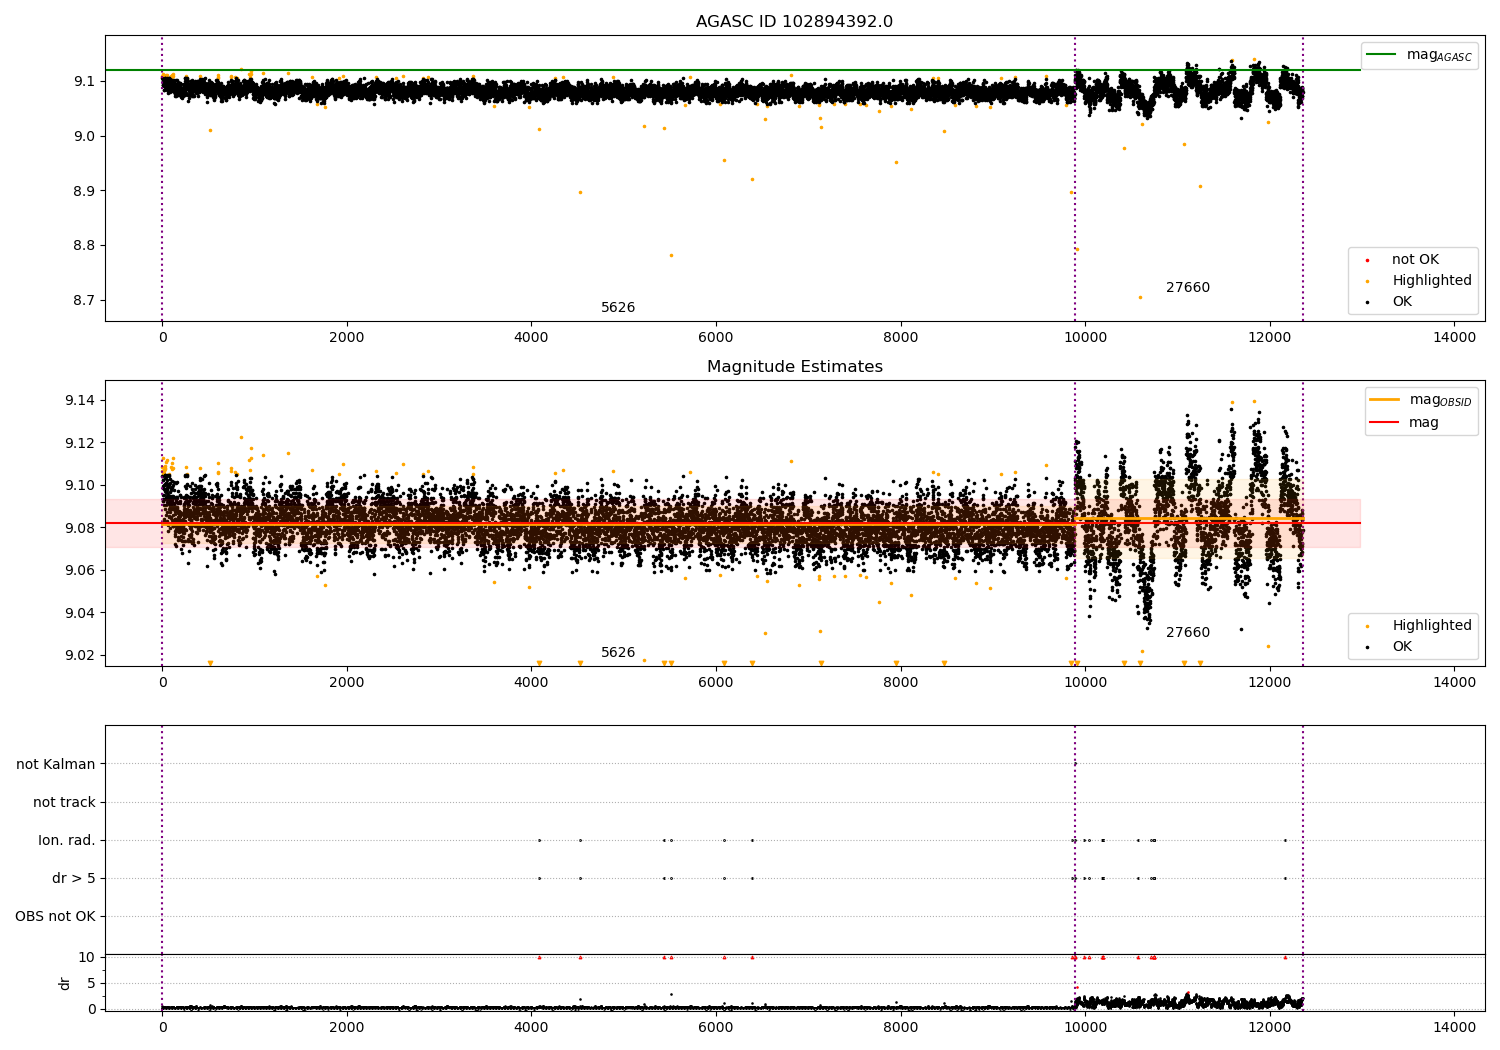Select 'OK' legend entry in top plot
The height and width of the screenshot is (1050, 1500).
click(1402, 302)
